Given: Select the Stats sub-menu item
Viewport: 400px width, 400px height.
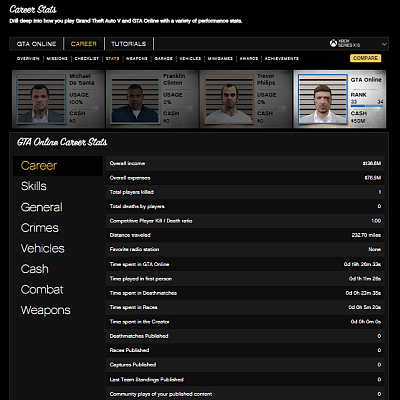Looking at the screenshot, I should [x=112, y=58].
